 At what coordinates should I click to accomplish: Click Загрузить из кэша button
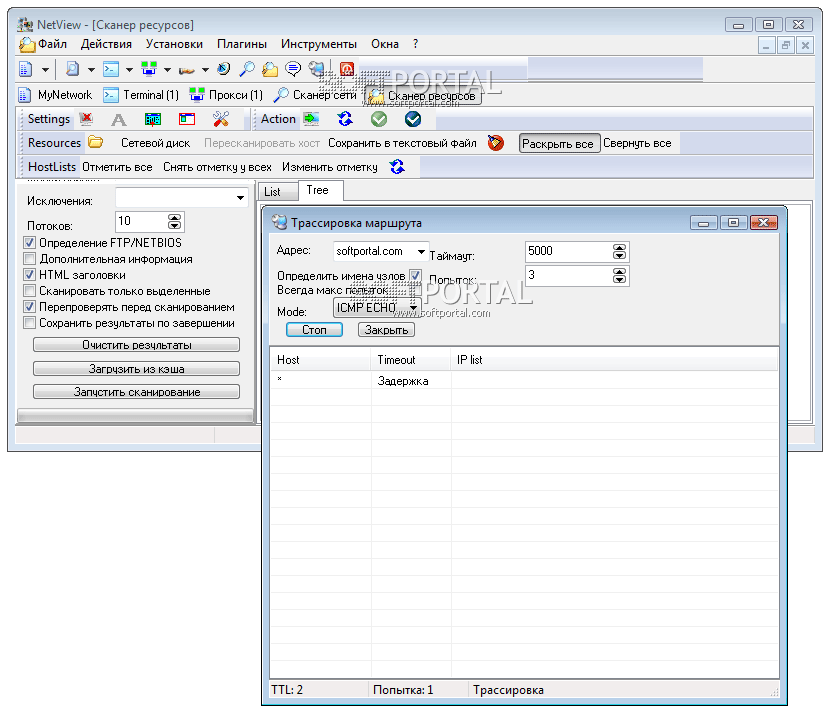click(136, 369)
